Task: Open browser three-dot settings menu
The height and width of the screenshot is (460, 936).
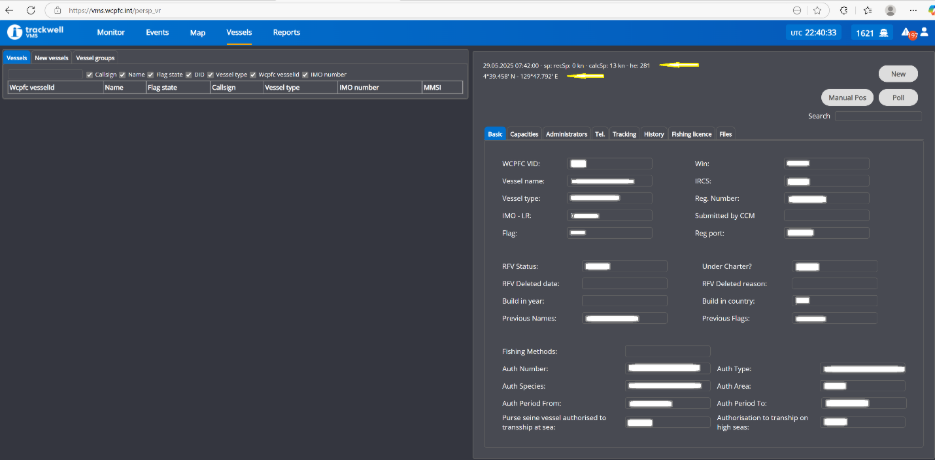Action: (x=911, y=10)
